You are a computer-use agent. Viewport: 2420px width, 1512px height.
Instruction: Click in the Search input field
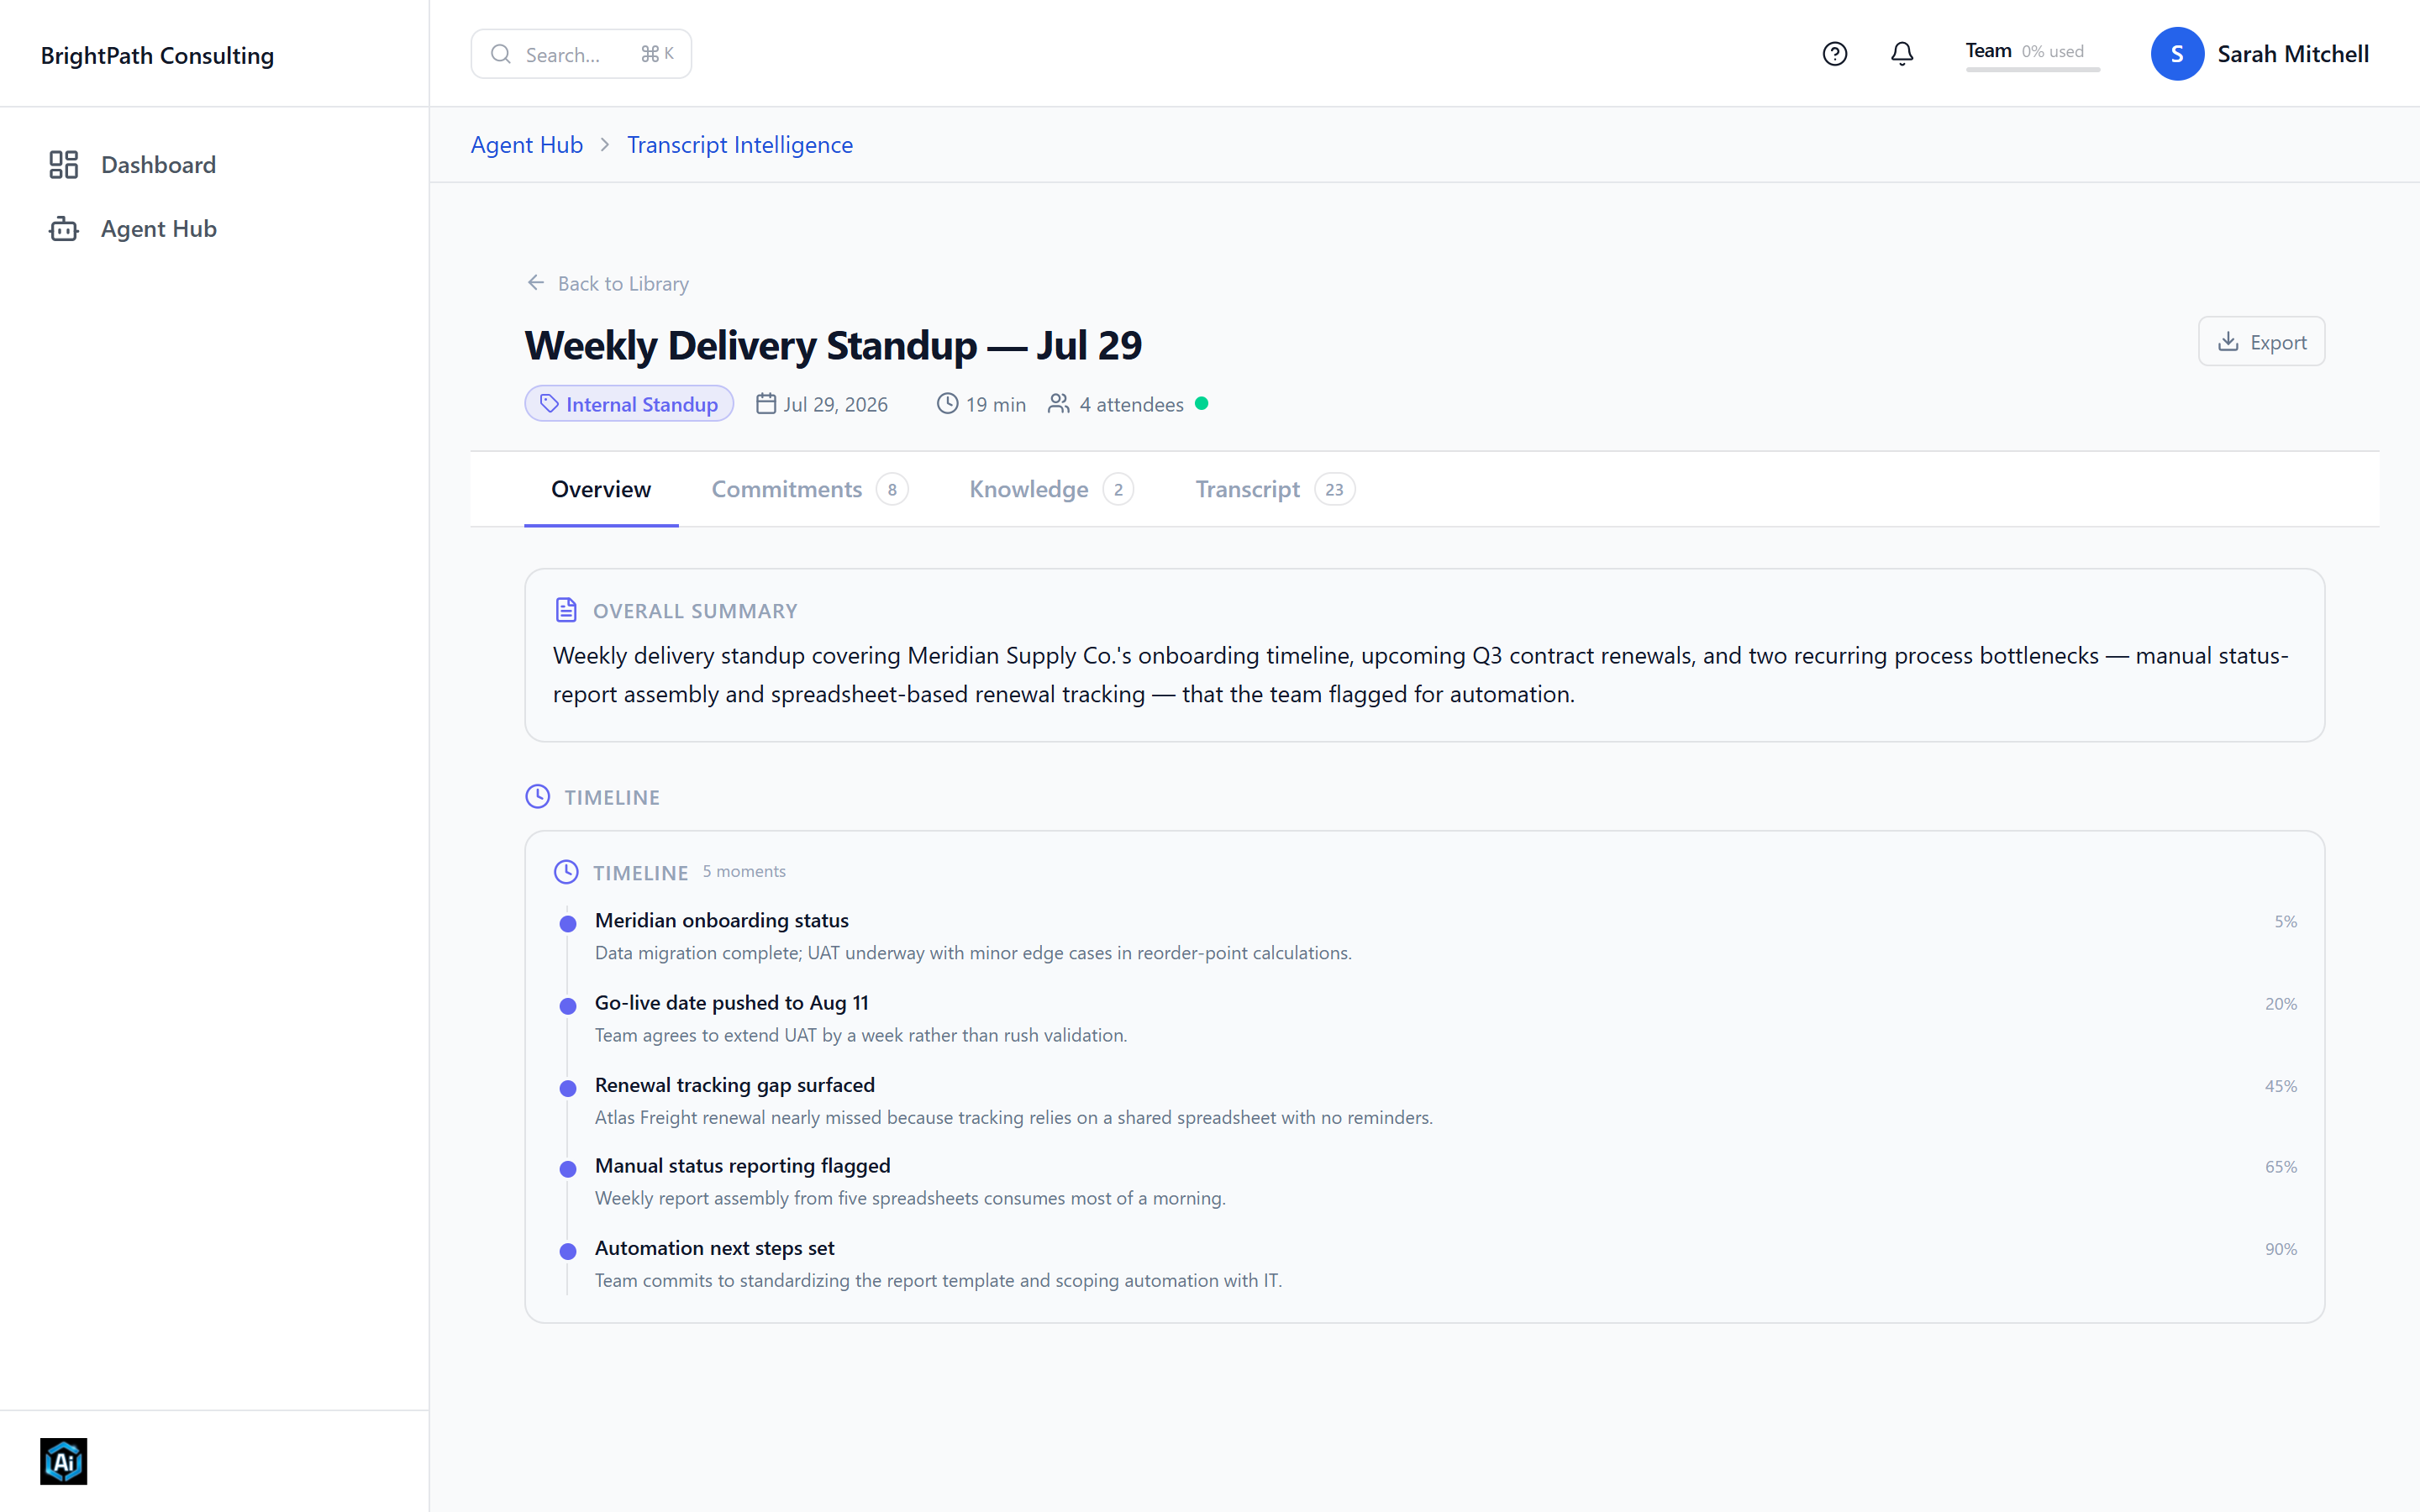click(581, 54)
